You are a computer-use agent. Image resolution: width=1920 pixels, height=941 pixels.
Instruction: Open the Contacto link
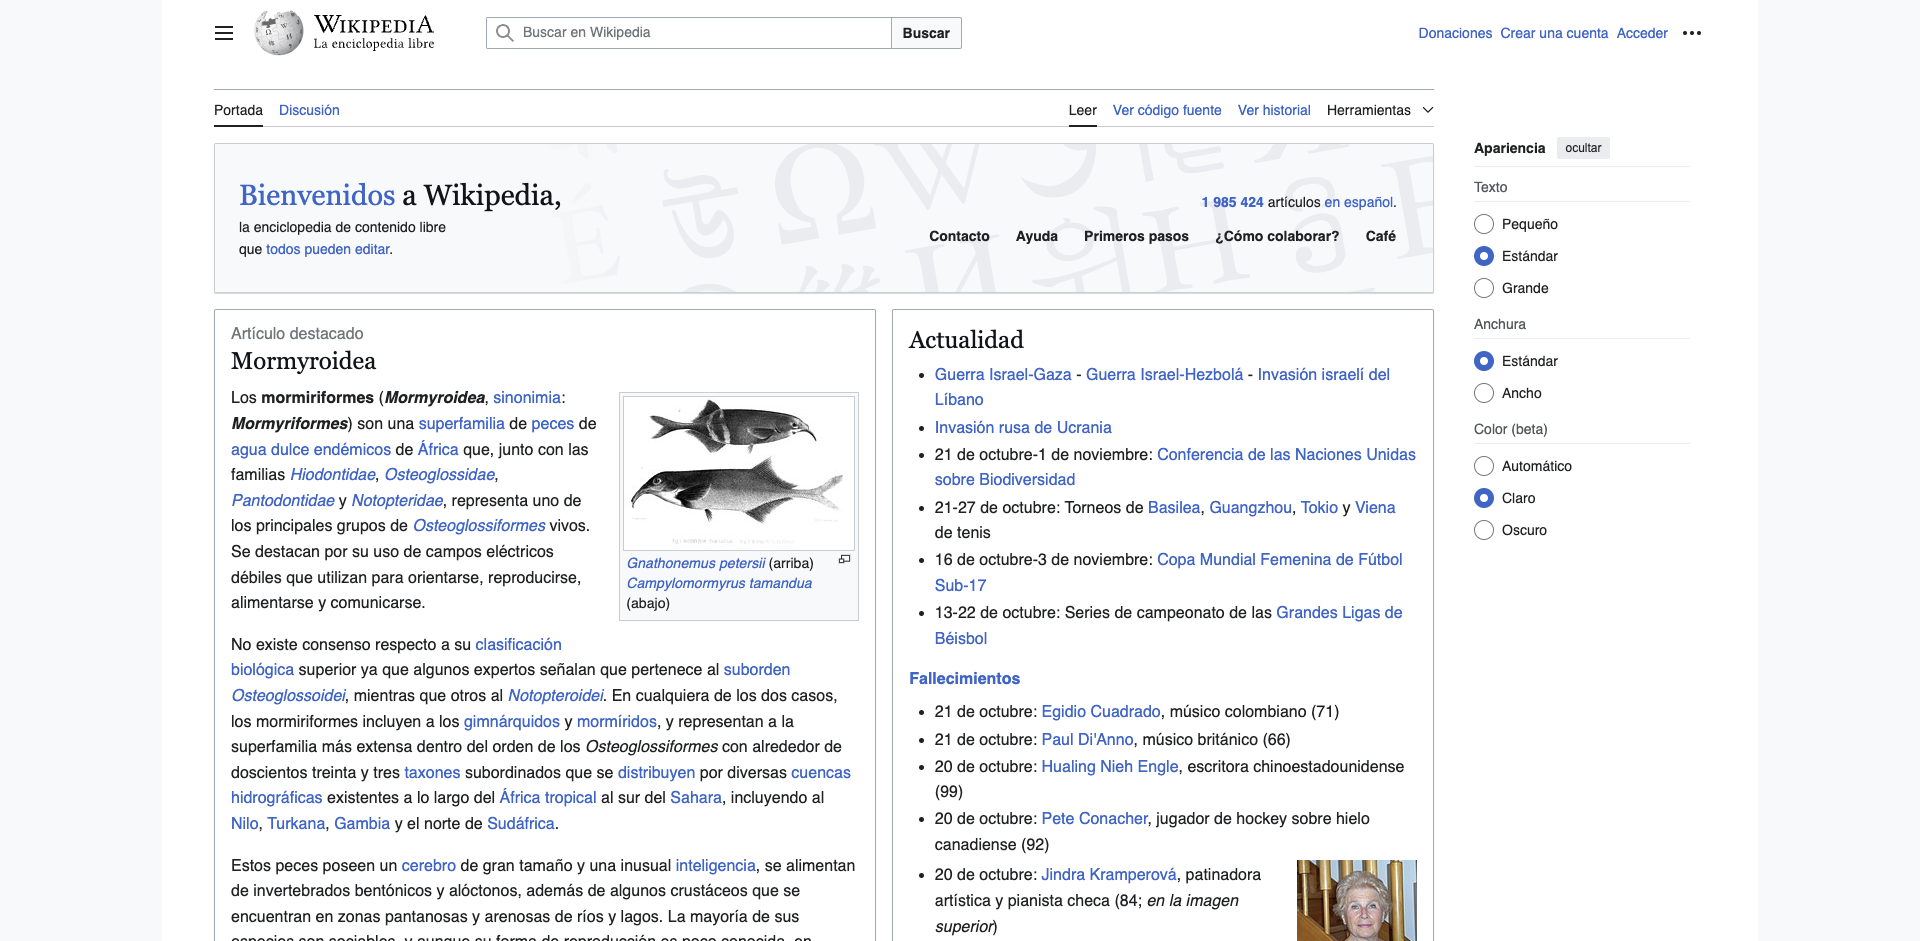click(x=959, y=236)
